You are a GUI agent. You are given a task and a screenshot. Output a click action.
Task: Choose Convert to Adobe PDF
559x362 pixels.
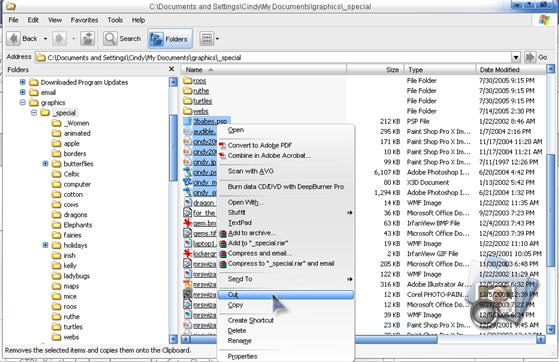[x=260, y=145]
